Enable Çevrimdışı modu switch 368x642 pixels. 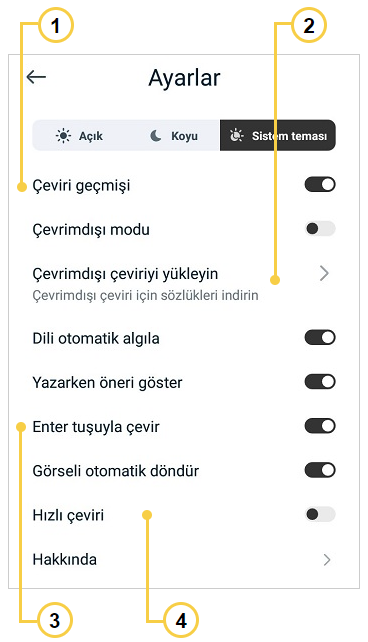click(320, 228)
